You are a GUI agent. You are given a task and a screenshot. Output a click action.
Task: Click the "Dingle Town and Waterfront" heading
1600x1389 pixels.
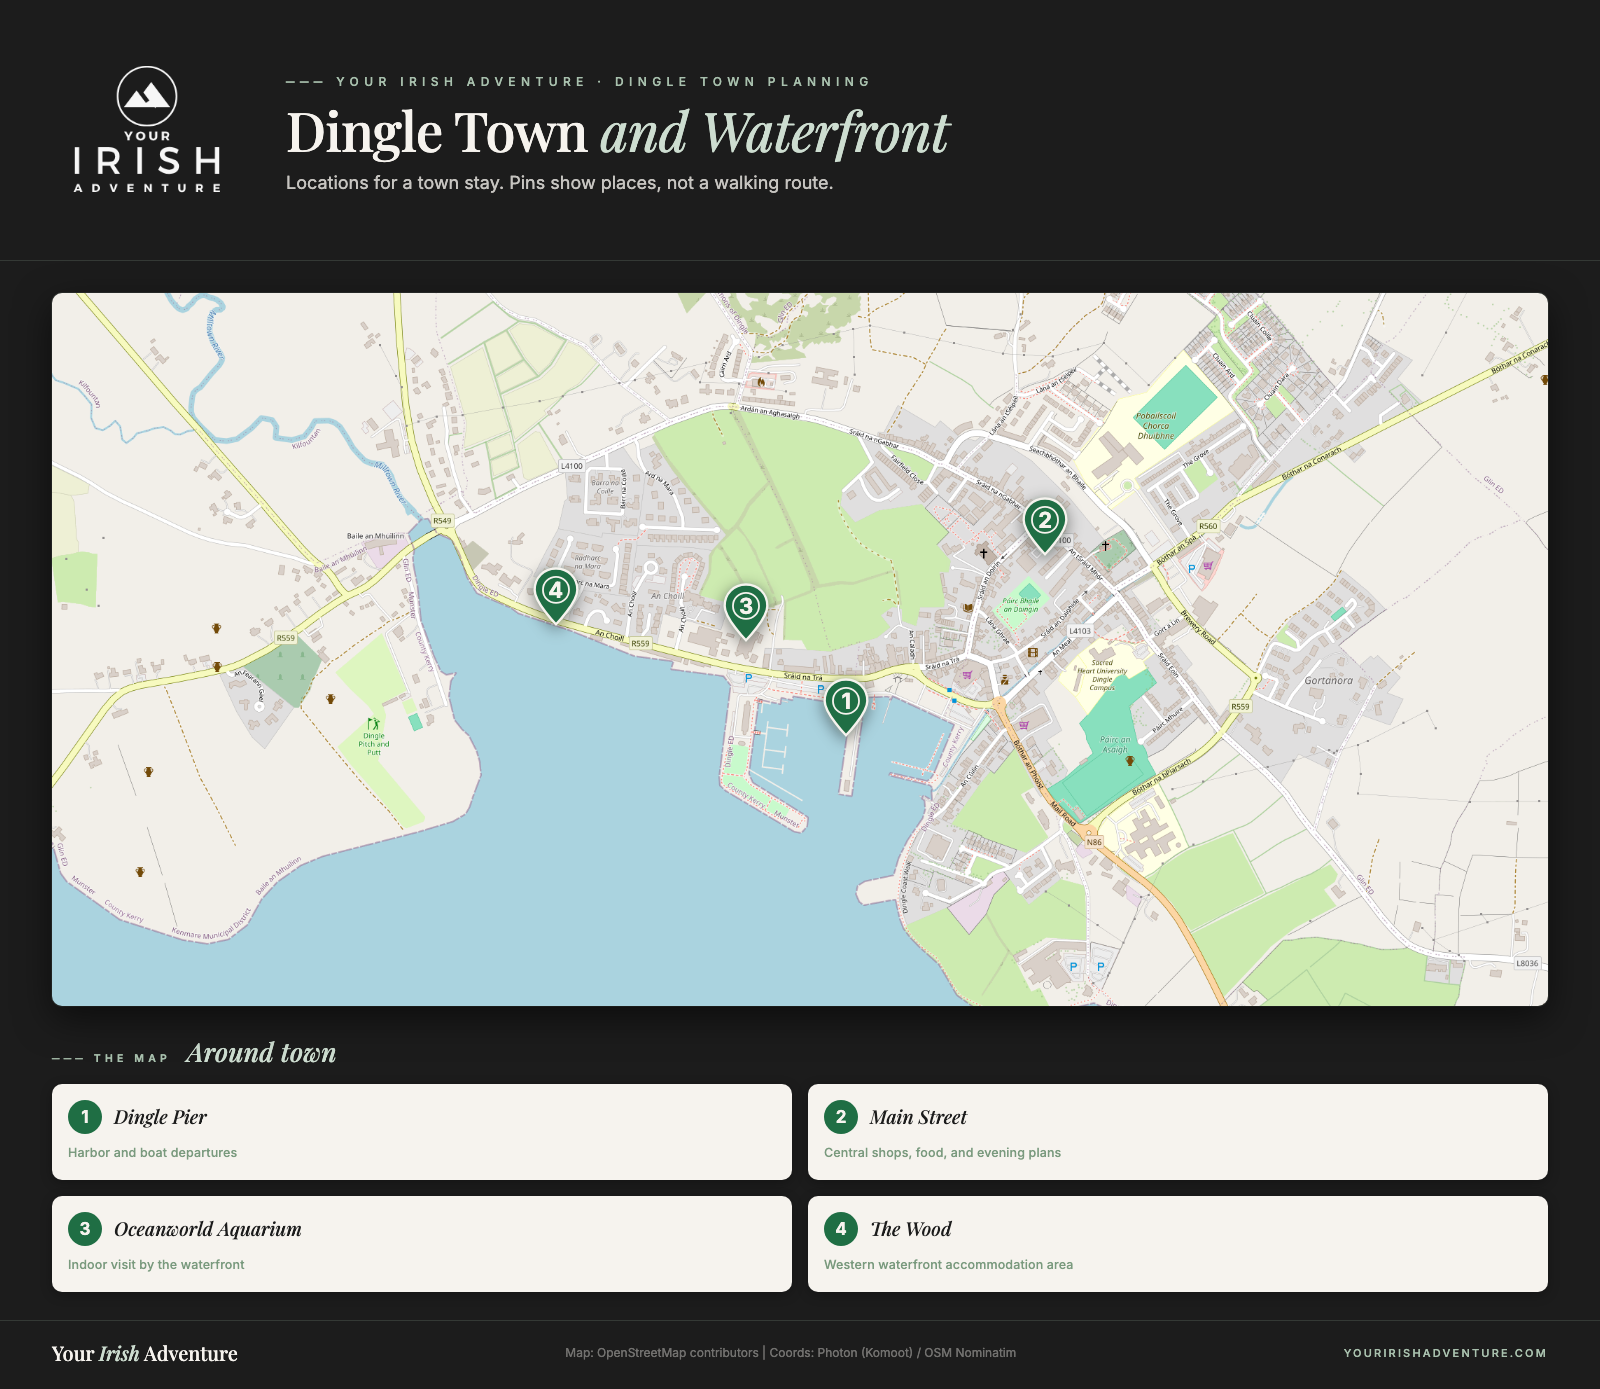(618, 133)
